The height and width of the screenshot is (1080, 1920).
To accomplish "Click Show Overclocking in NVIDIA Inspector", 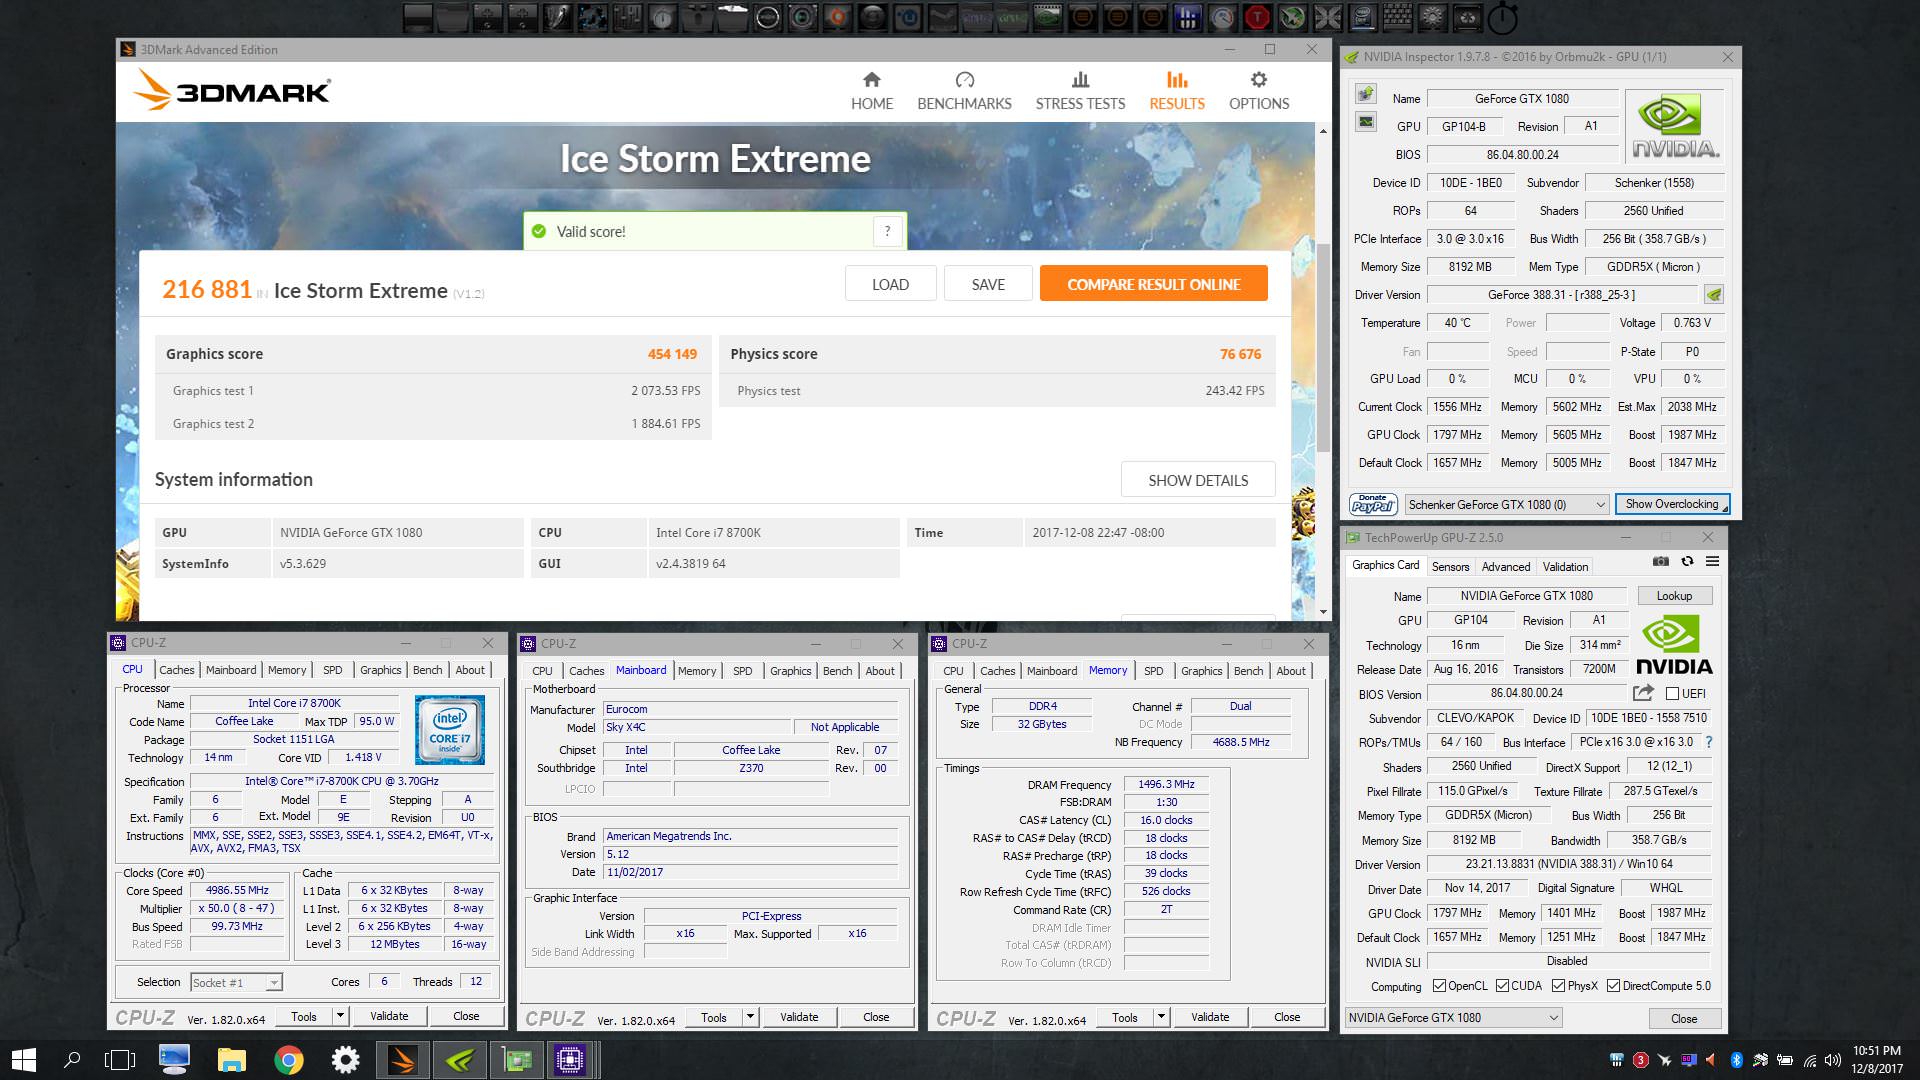I will click(1672, 504).
